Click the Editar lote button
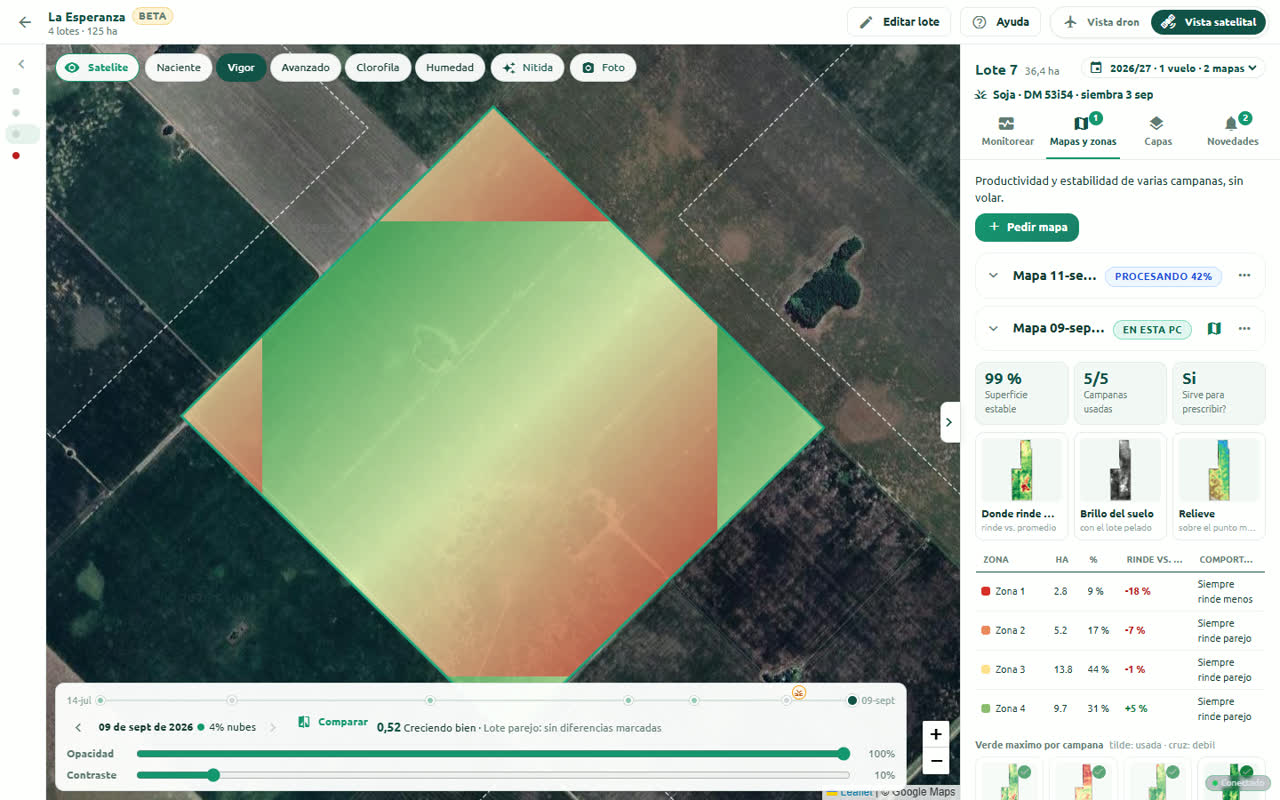This screenshot has height=800, width=1280. click(x=900, y=22)
